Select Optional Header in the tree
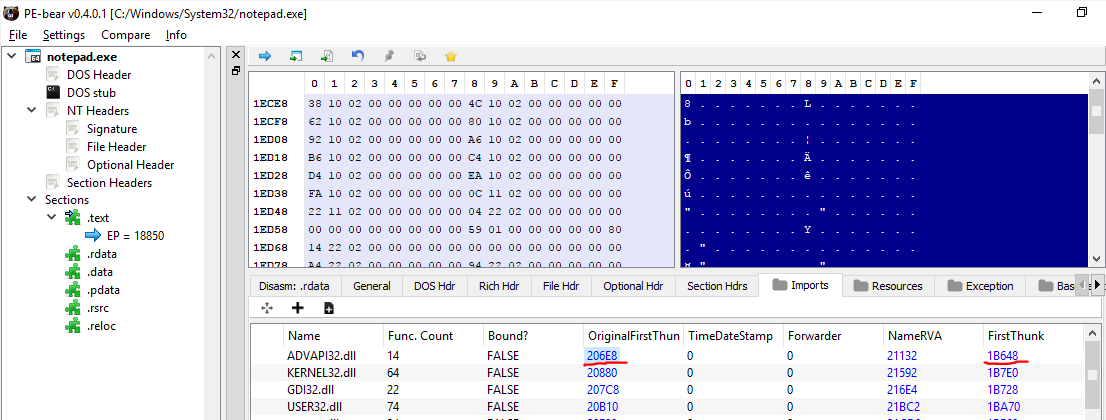The width and height of the screenshot is (1106, 420). 130,164
